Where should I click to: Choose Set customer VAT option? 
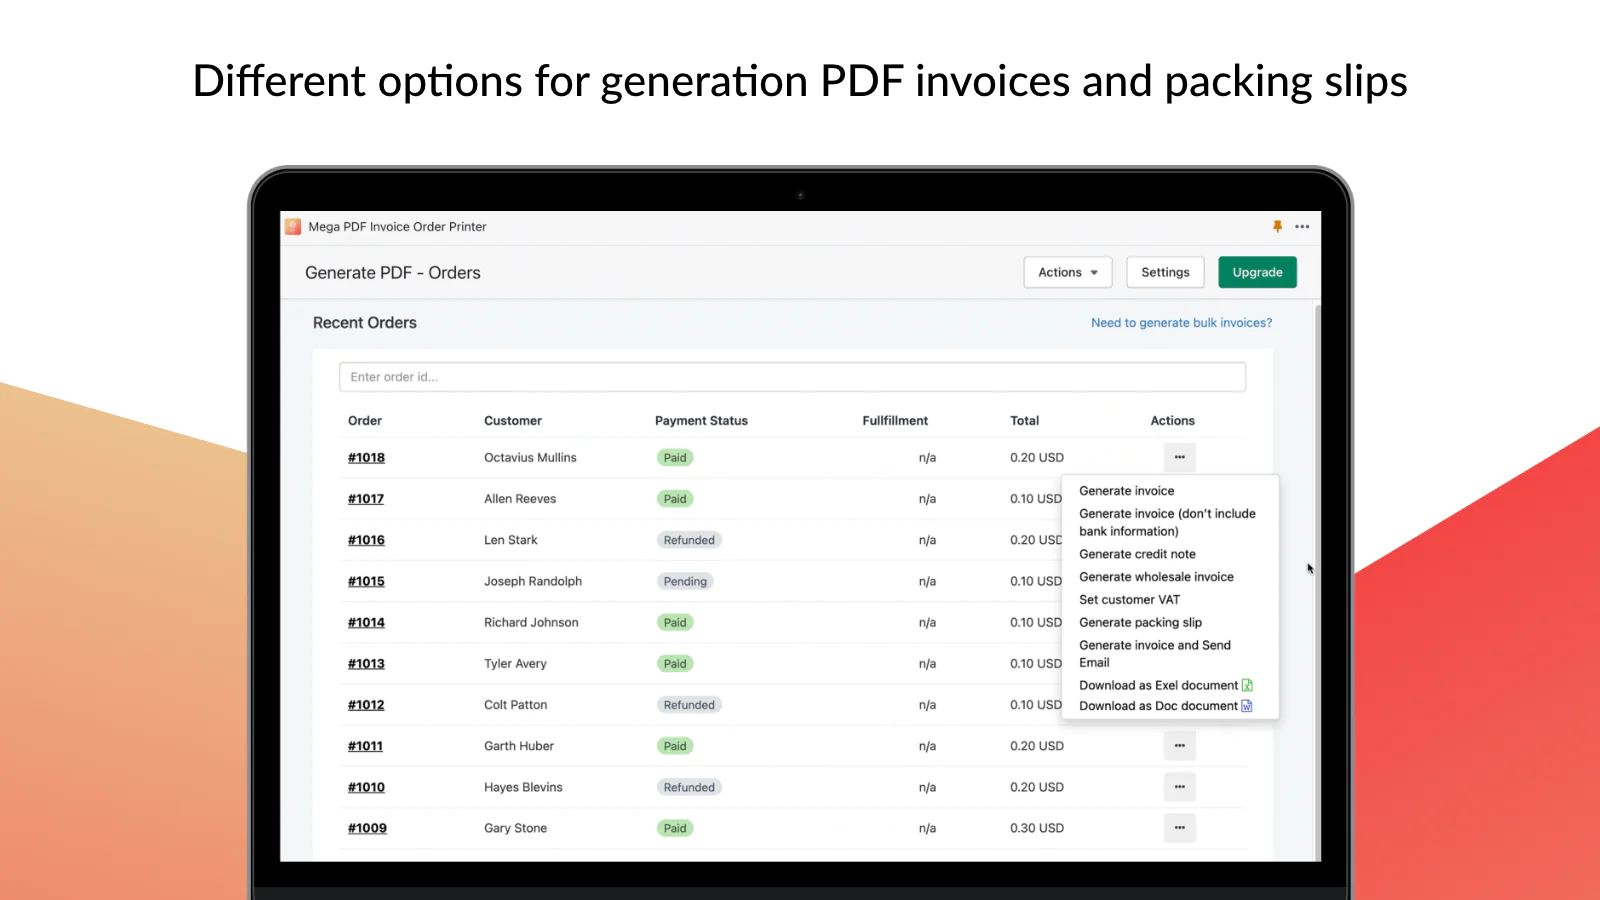[x=1129, y=600]
